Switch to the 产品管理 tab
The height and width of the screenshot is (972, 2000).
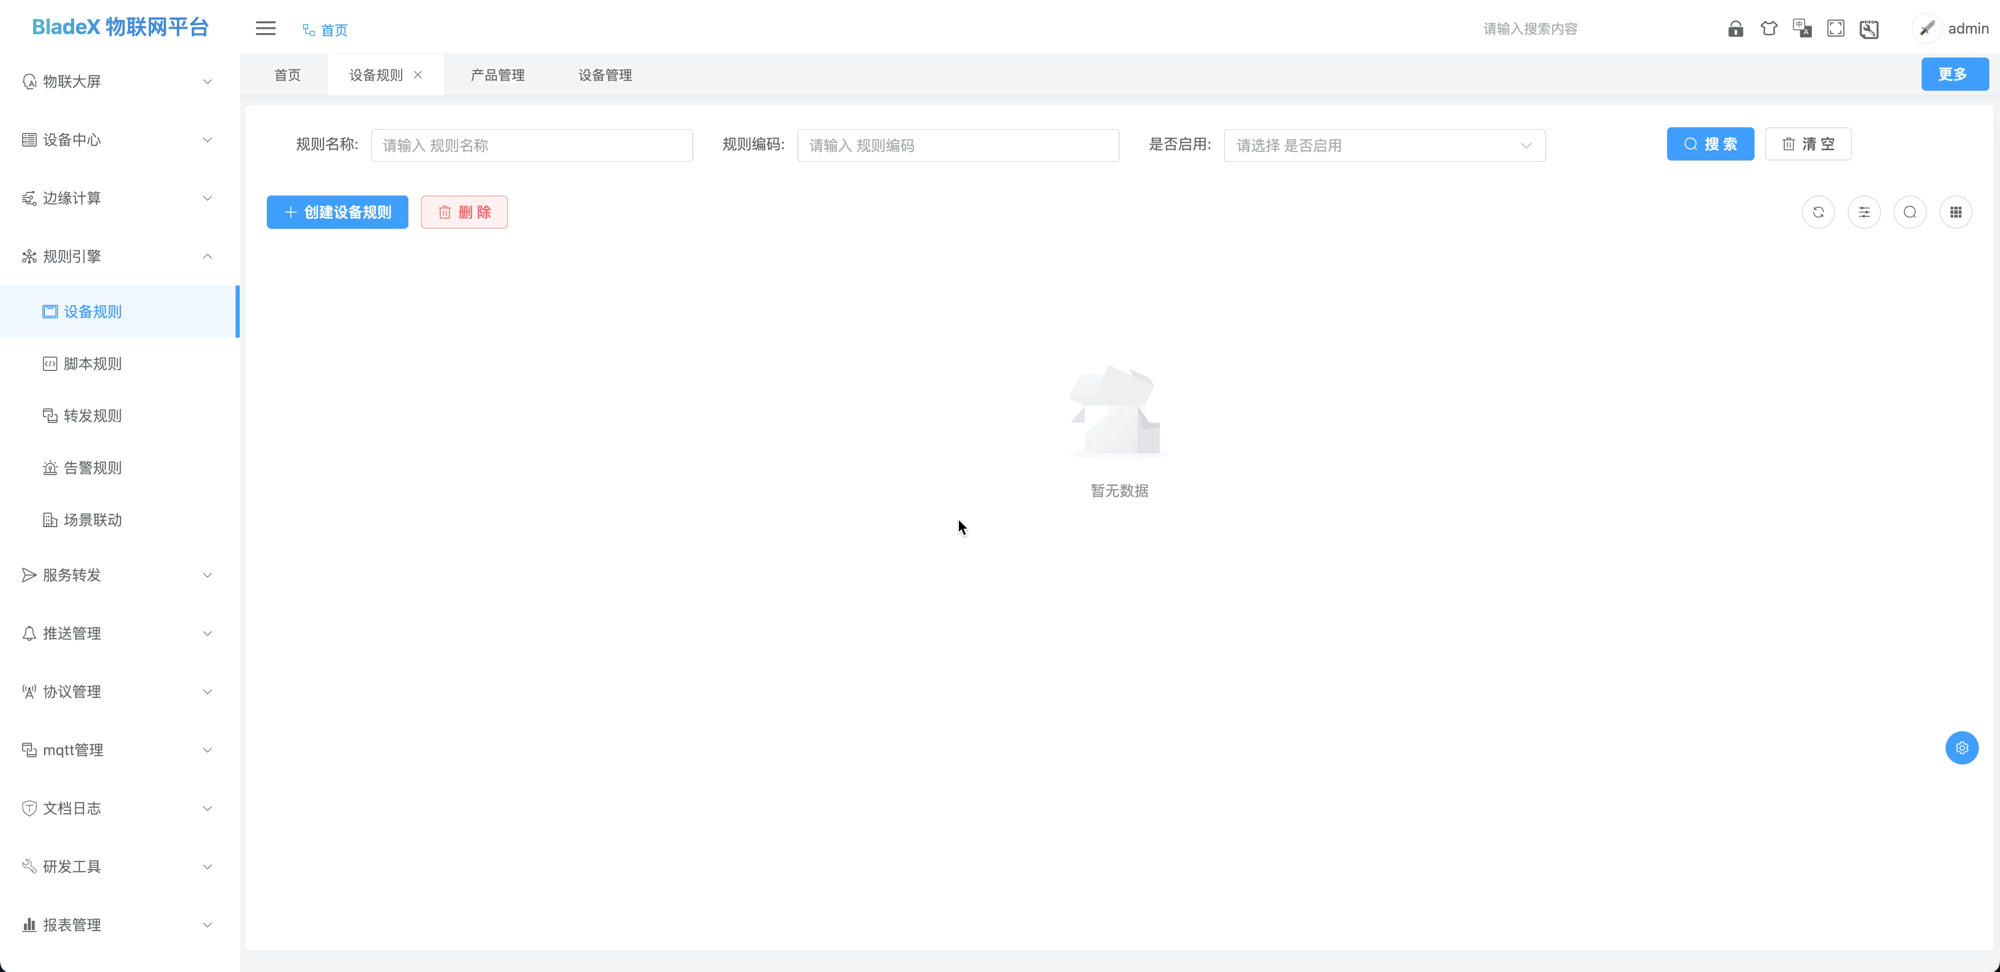(497, 75)
